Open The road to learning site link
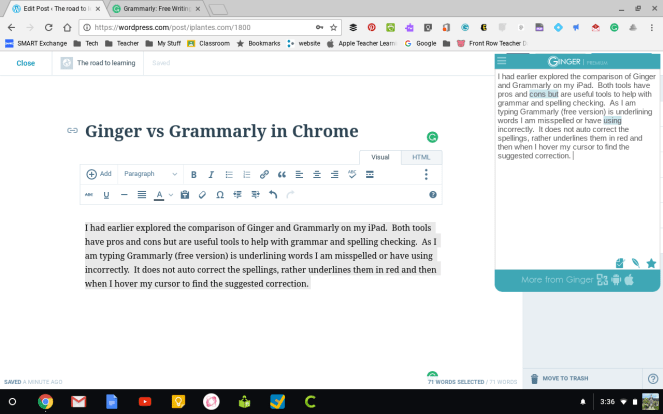 [98, 63]
